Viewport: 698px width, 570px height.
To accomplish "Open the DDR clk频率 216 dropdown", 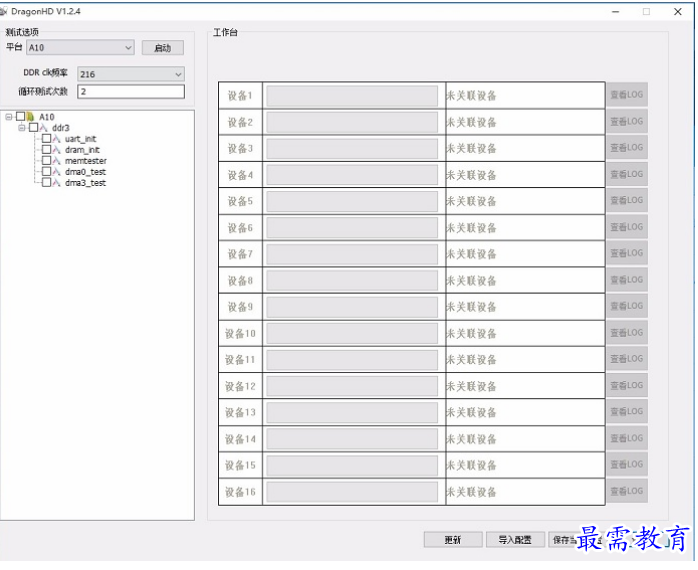I will click(x=131, y=74).
